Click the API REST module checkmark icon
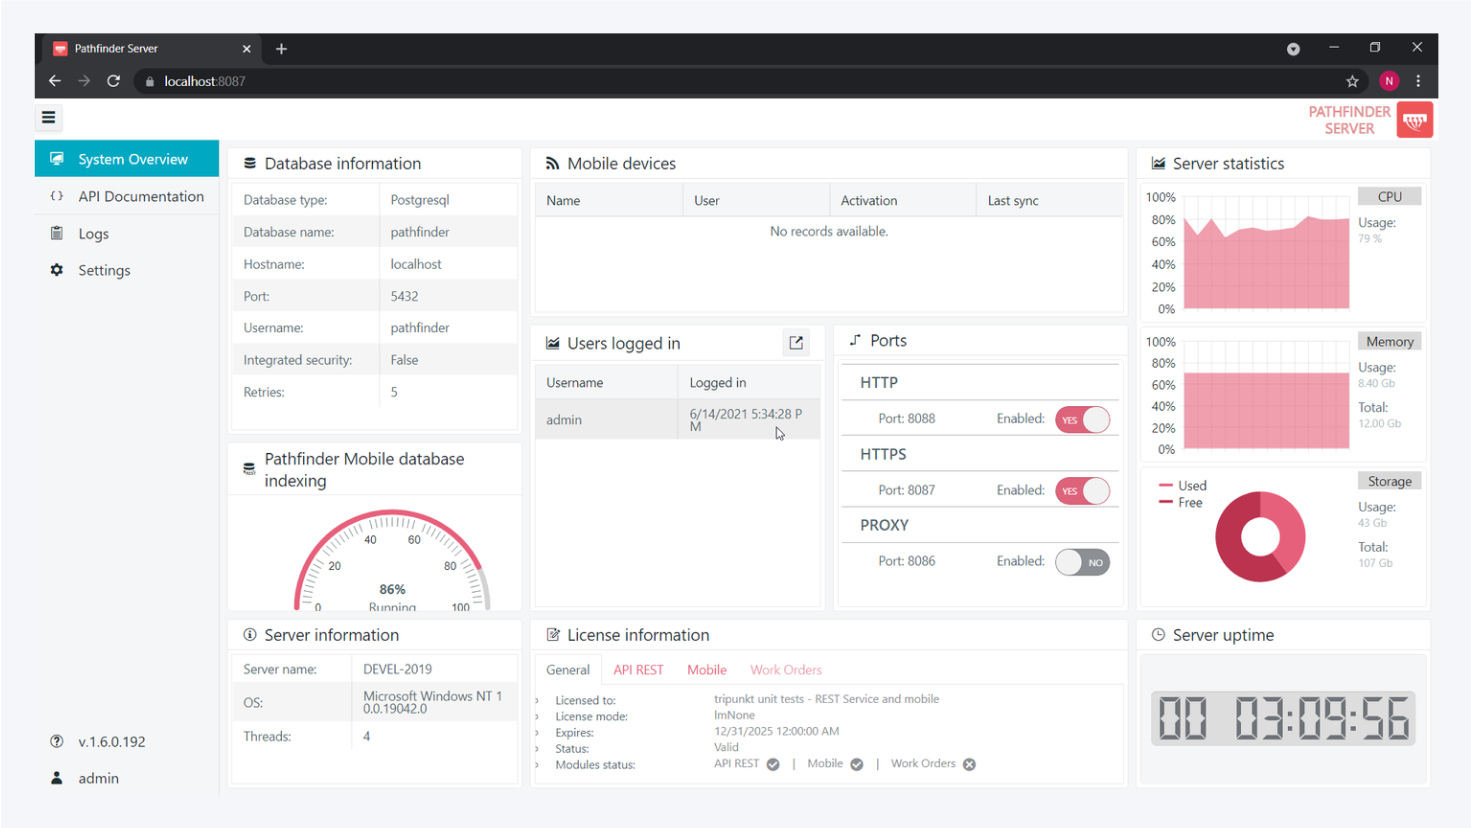The width and height of the screenshot is (1471, 828). pyautogui.click(x=773, y=764)
